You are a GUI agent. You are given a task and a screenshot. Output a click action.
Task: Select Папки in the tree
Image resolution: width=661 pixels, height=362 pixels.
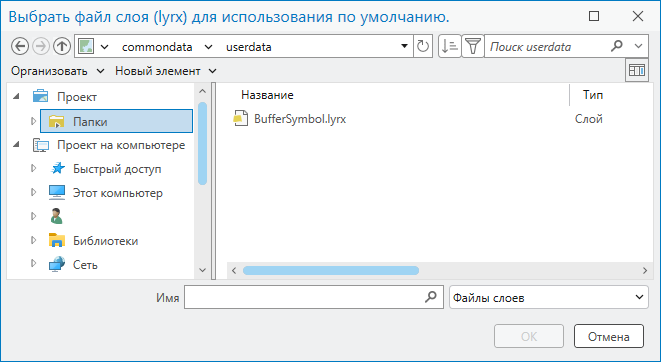(x=116, y=121)
